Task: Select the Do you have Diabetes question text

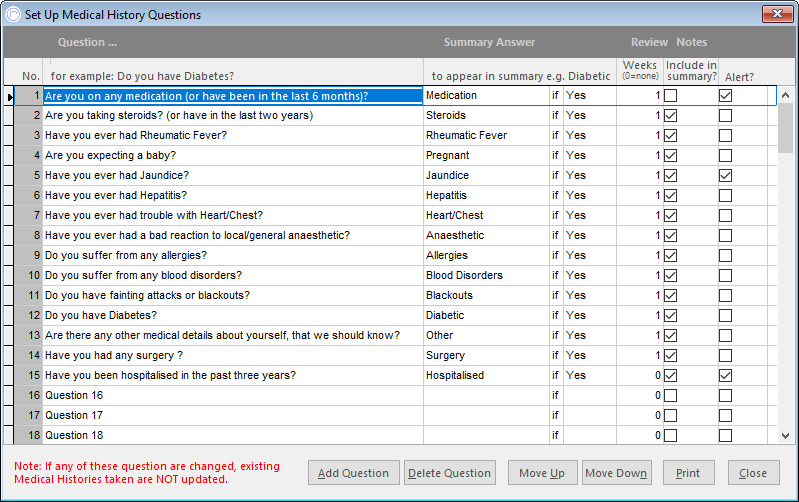Action: pos(101,315)
